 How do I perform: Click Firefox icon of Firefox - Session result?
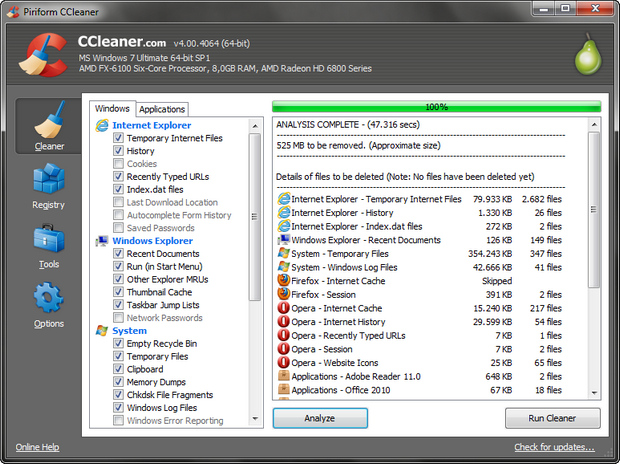[284, 294]
